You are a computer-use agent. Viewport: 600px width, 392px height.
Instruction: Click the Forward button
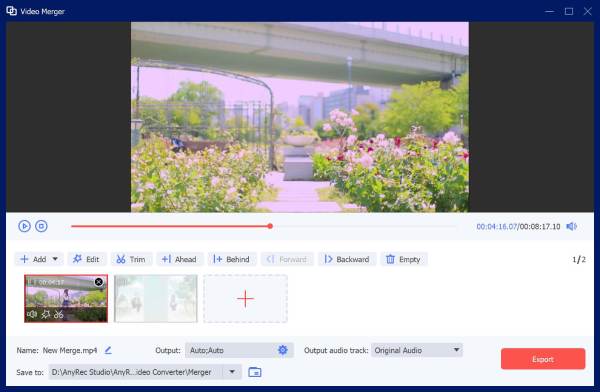click(x=287, y=259)
